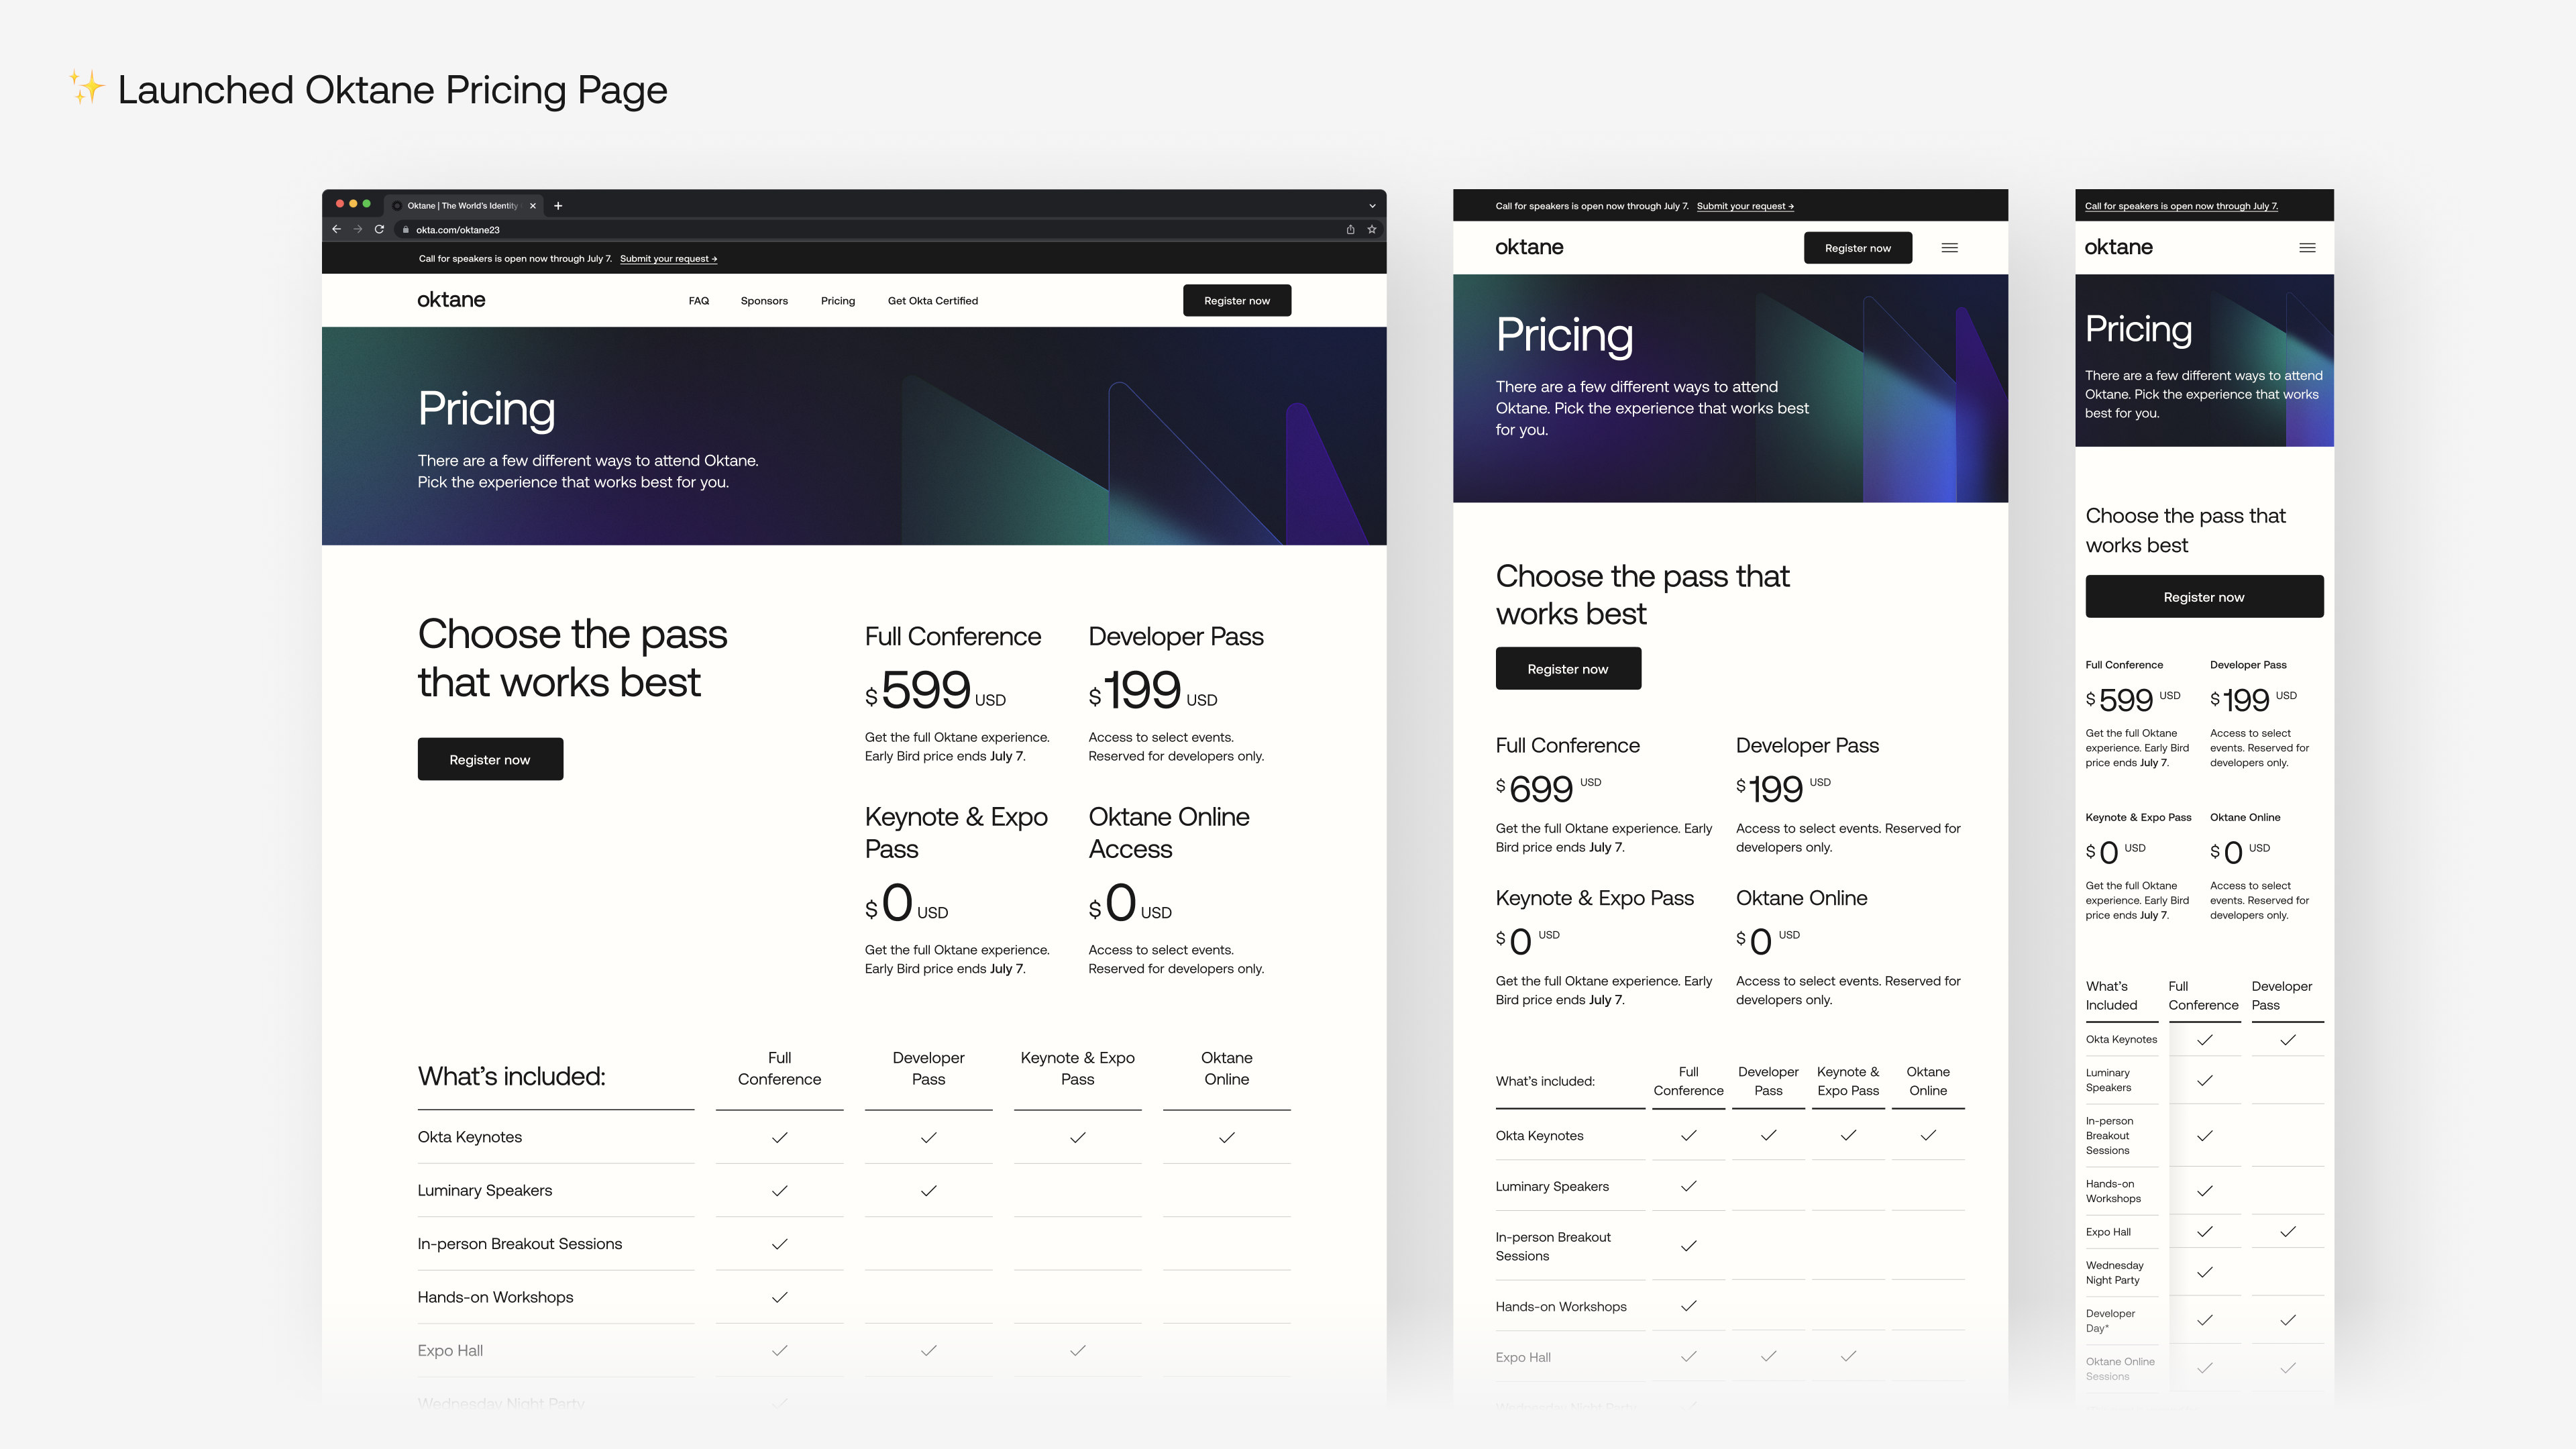Click the Launched Oktane Pricing Page title
The image size is (2576, 1449).
point(392,90)
